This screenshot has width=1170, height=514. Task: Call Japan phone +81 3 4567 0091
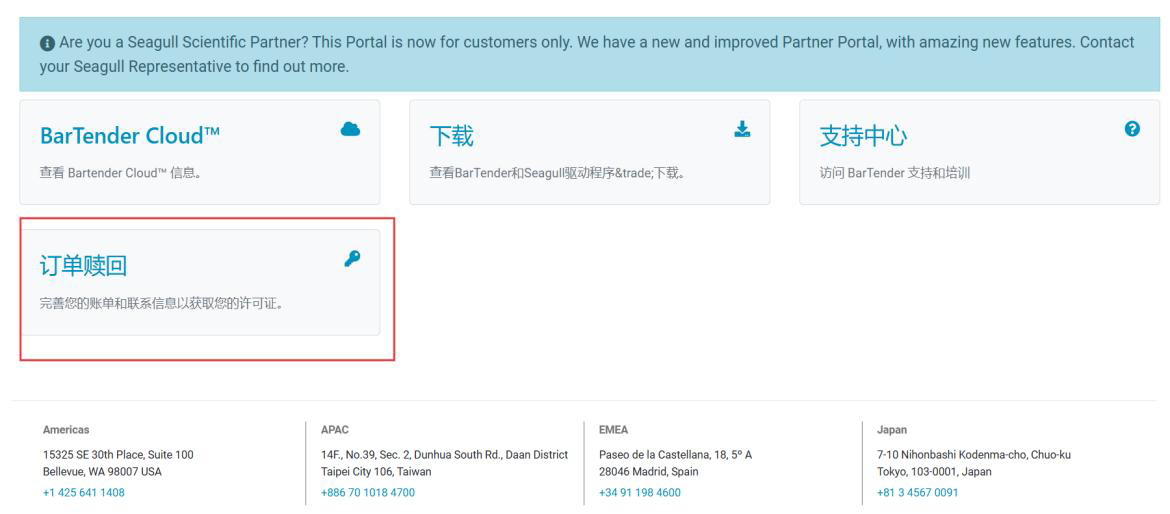pyautogui.click(x=918, y=492)
